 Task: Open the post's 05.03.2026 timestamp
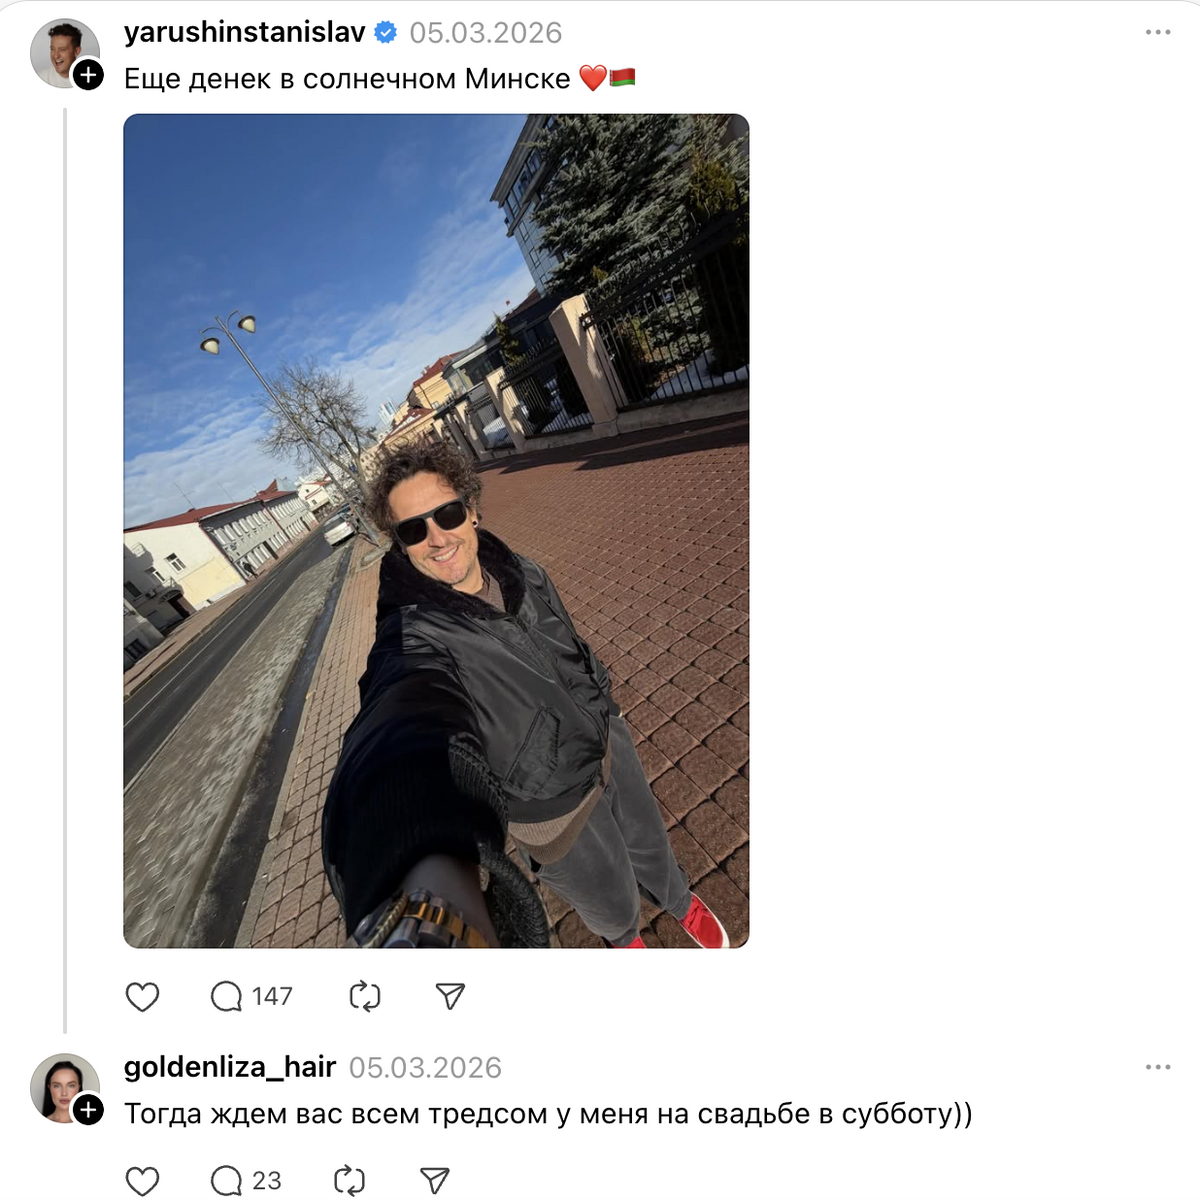(486, 33)
